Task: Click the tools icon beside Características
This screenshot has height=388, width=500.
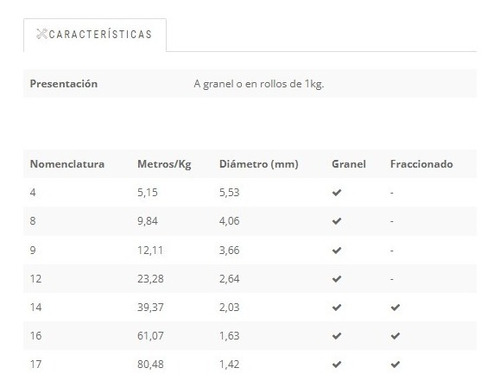Action: [42, 34]
